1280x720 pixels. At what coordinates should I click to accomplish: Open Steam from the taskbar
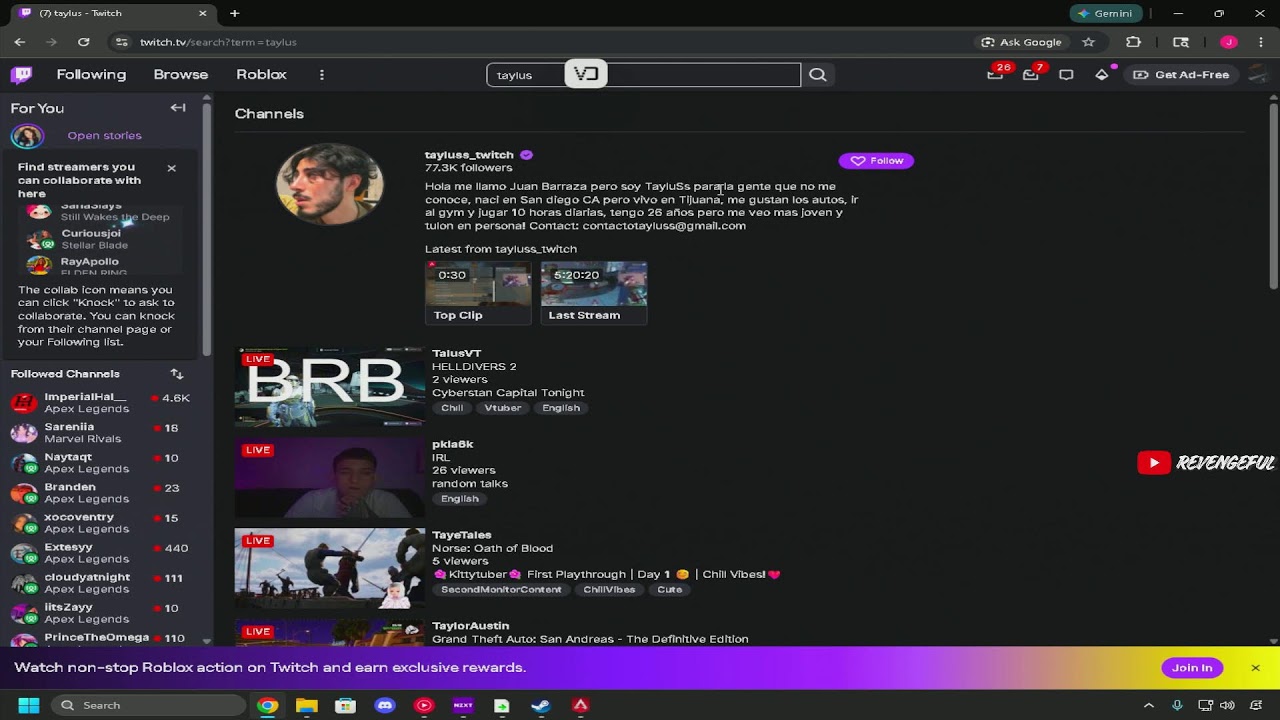click(x=540, y=705)
